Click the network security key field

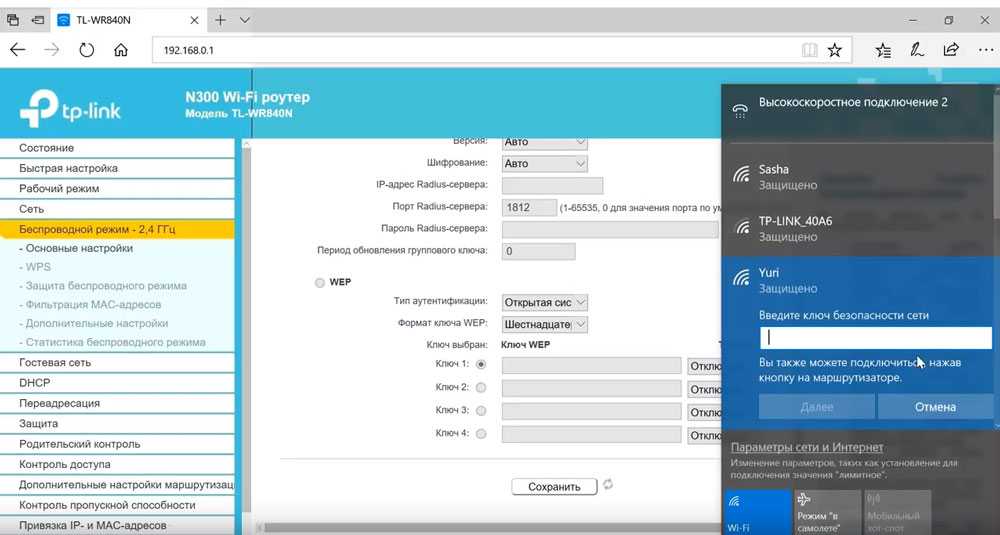pyautogui.click(x=875, y=338)
